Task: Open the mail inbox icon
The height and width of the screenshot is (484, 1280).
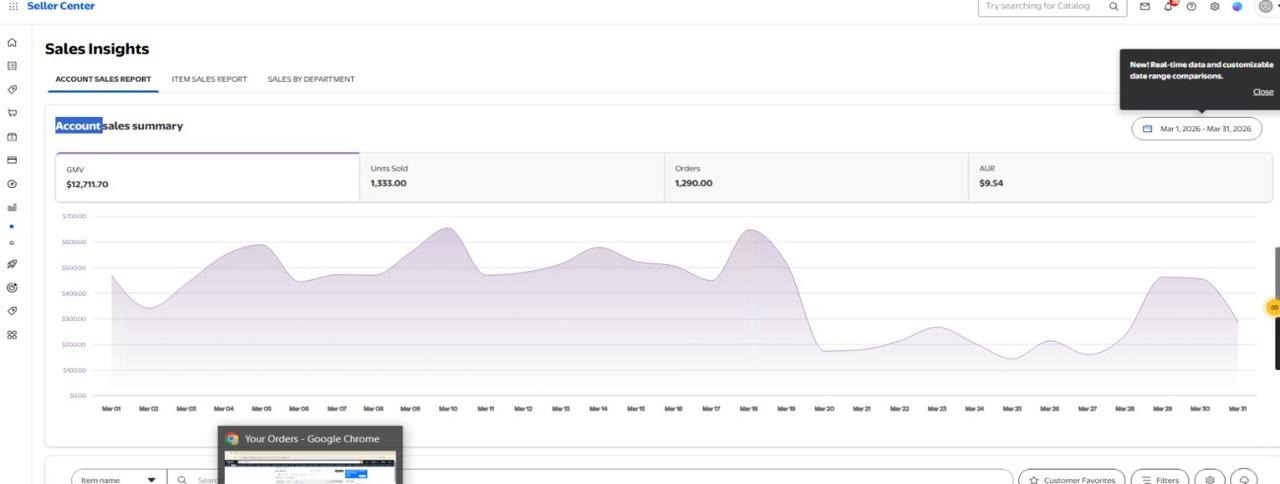Action: tap(1145, 6)
